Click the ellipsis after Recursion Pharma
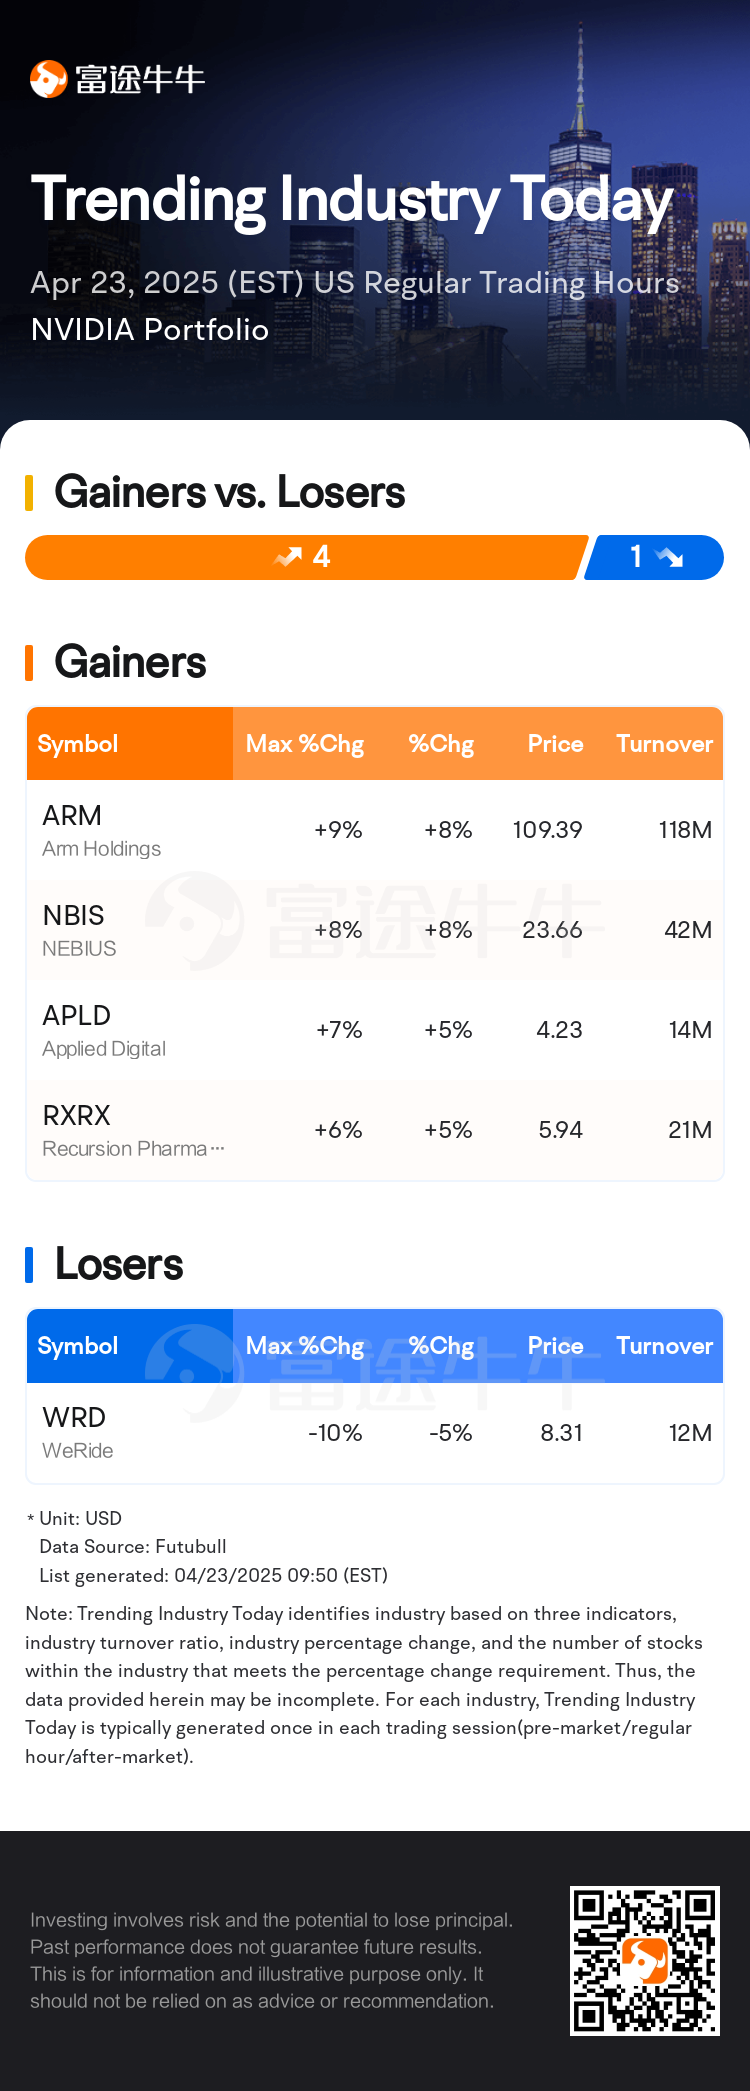 coord(218,1149)
